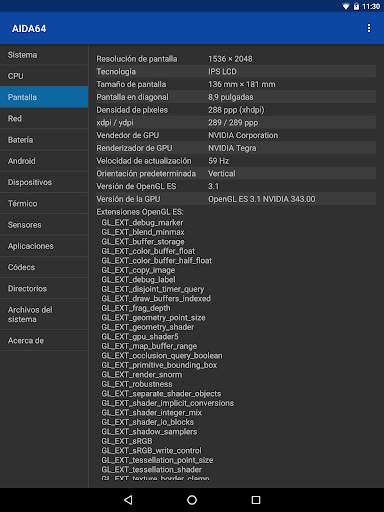Select GL_EXT_draw_buffers_indexed entry
The width and height of the screenshot is (384, 512).
click(x=156, y=298)
